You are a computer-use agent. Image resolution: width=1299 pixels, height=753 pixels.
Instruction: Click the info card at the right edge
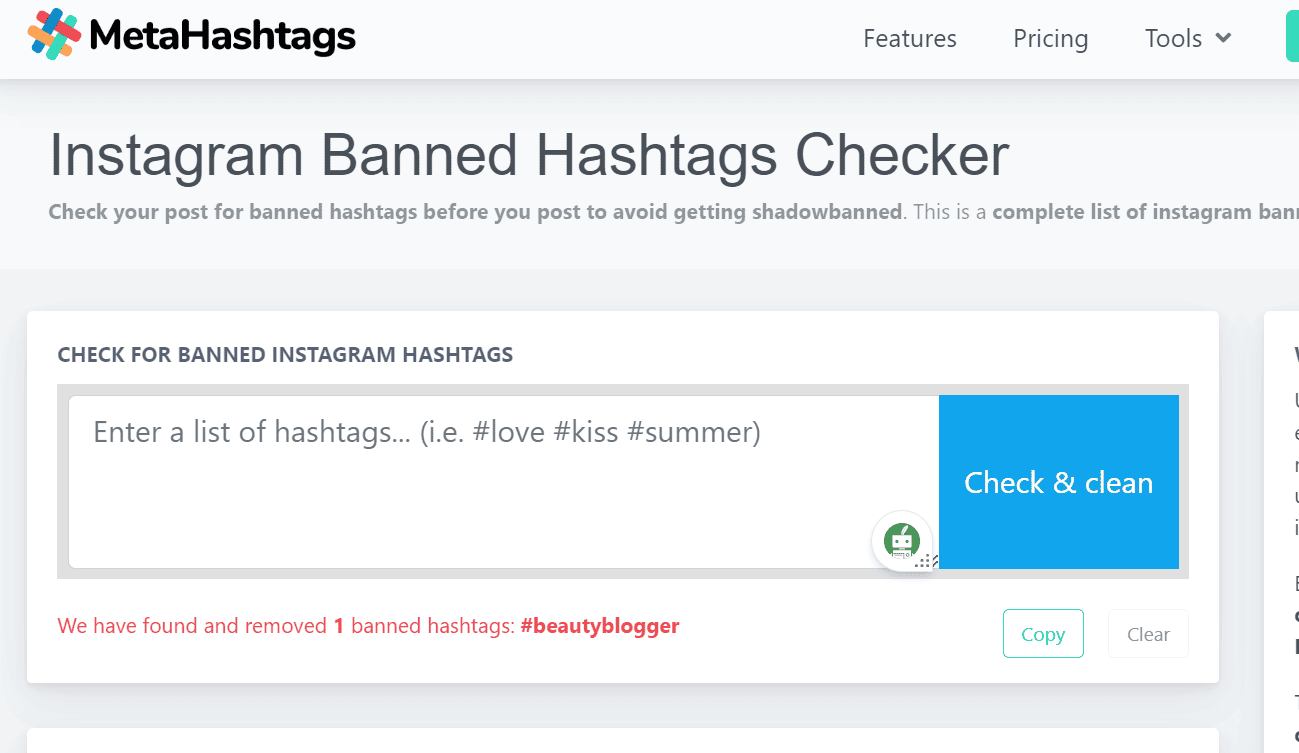pos(1282,530)
